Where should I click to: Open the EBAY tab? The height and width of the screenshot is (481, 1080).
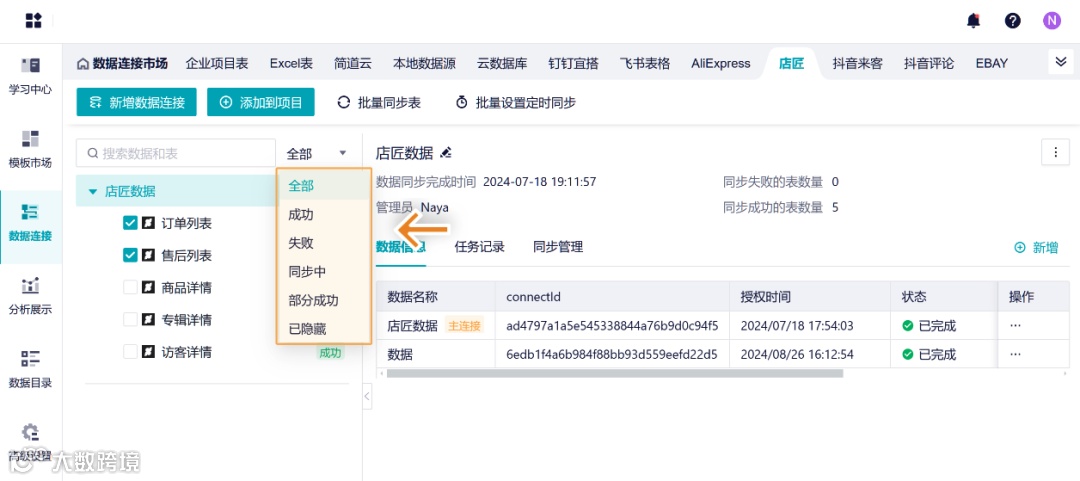point(991,63)
